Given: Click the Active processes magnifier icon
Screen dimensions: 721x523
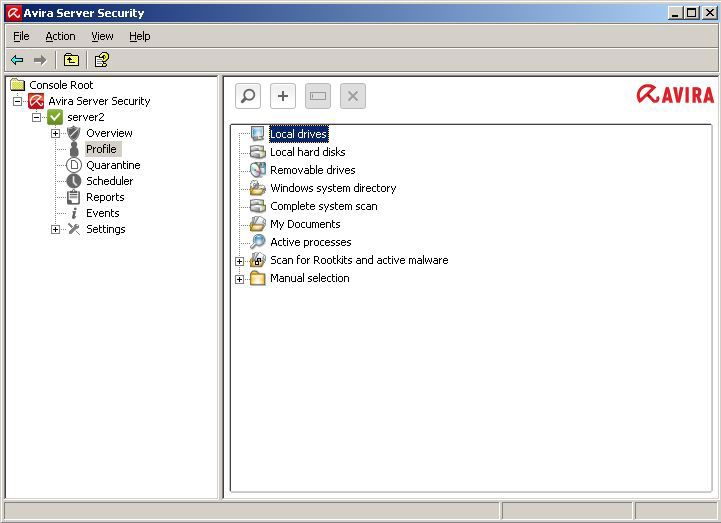Looking at the screenshot, I should click(x=258, y=241).
